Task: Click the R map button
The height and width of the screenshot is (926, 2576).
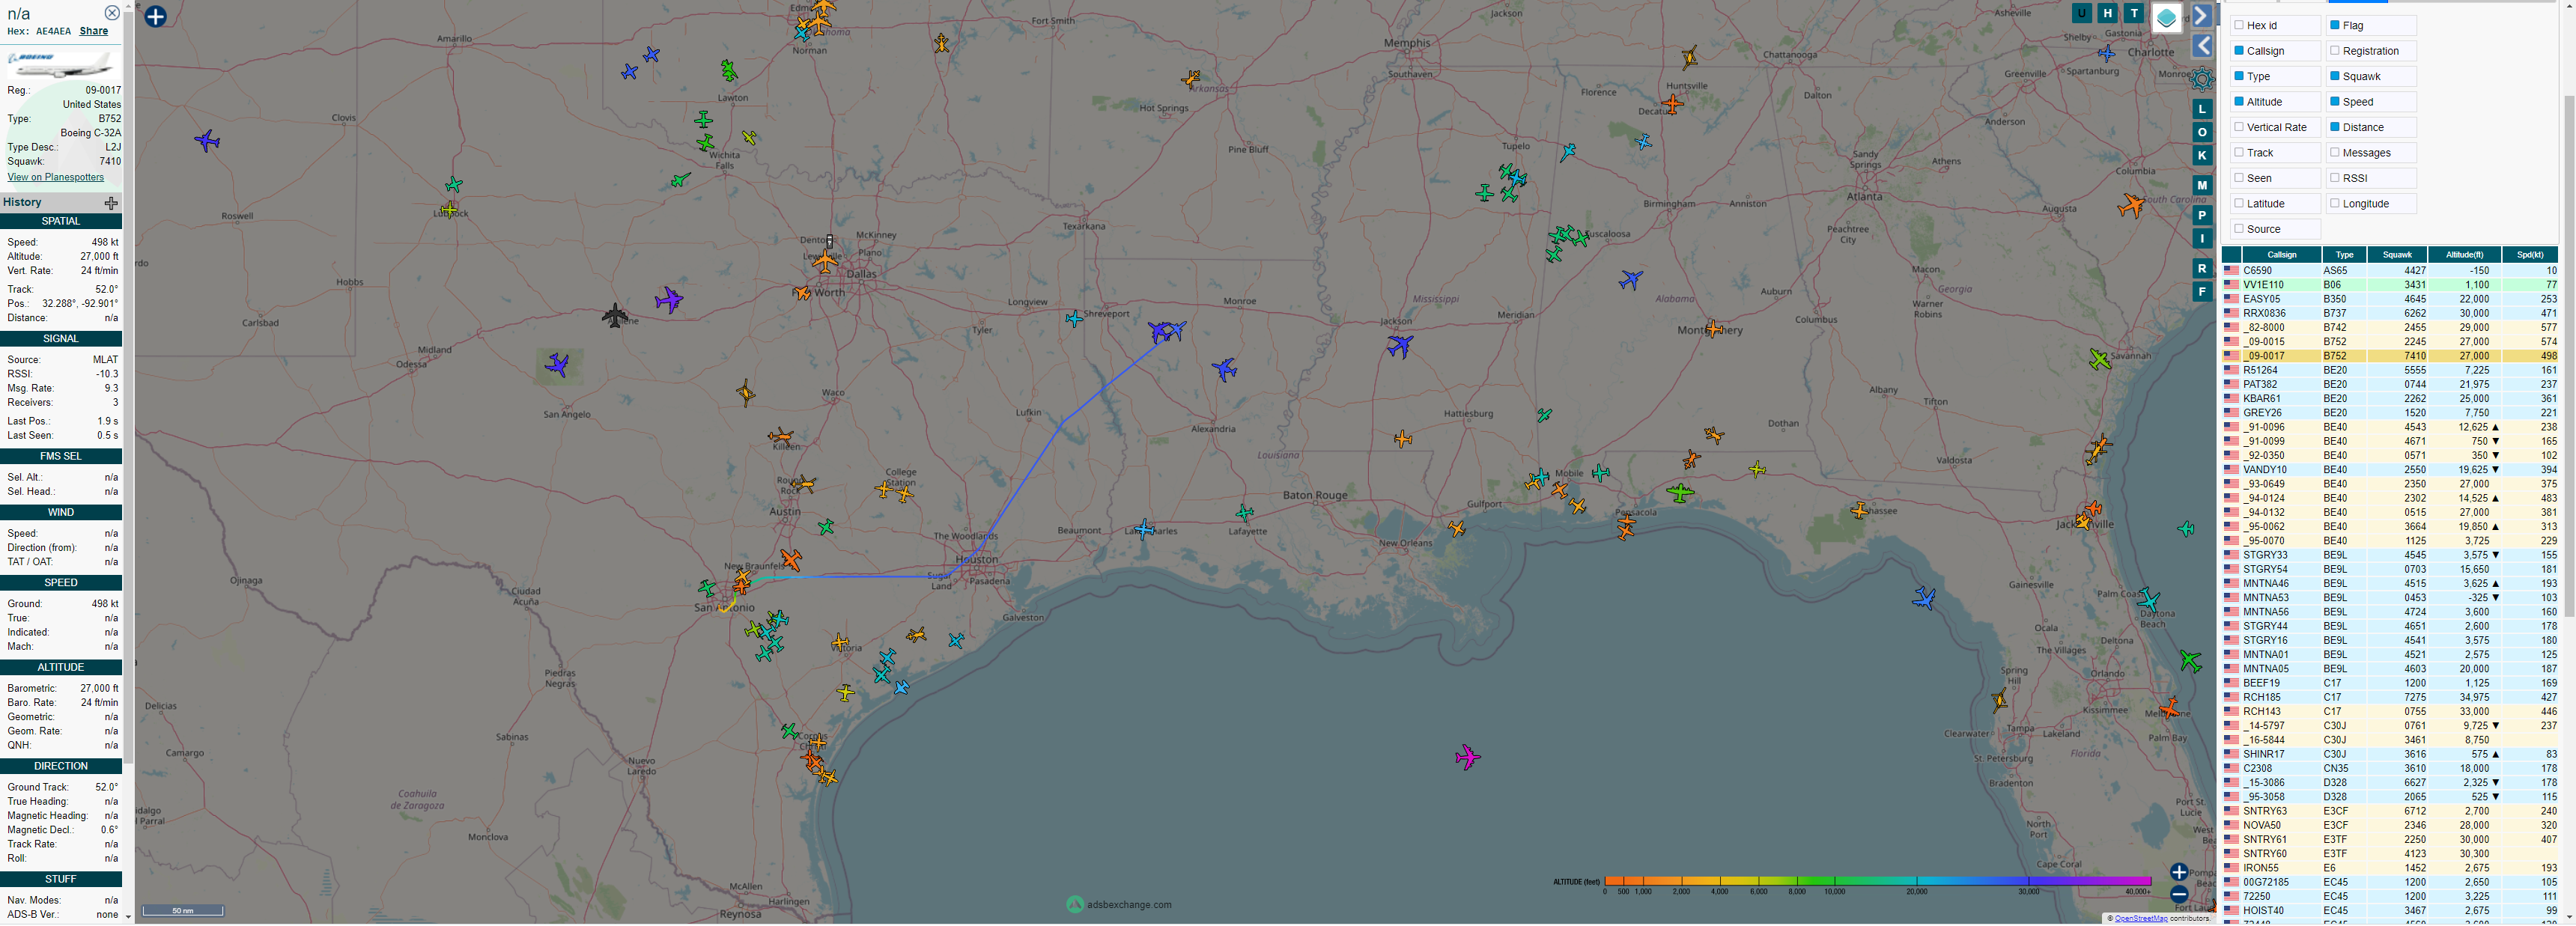Action: coord(2202,268)
